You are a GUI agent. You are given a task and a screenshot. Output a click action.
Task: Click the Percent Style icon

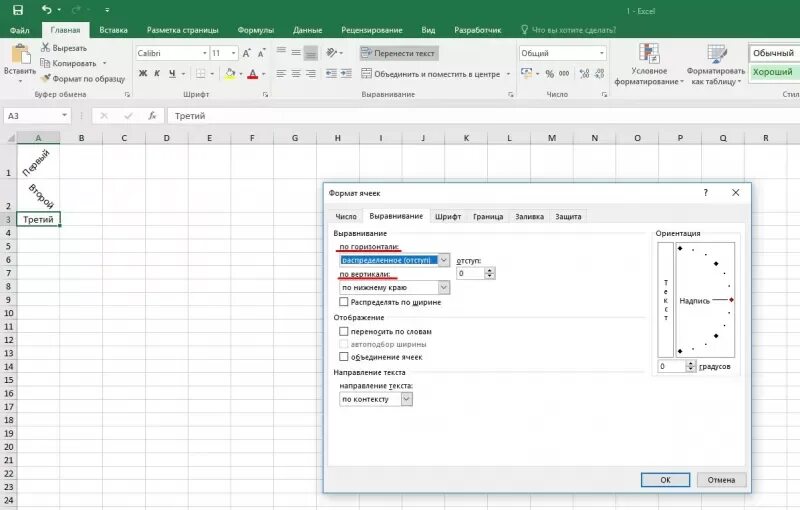click(x=549, y=74)
